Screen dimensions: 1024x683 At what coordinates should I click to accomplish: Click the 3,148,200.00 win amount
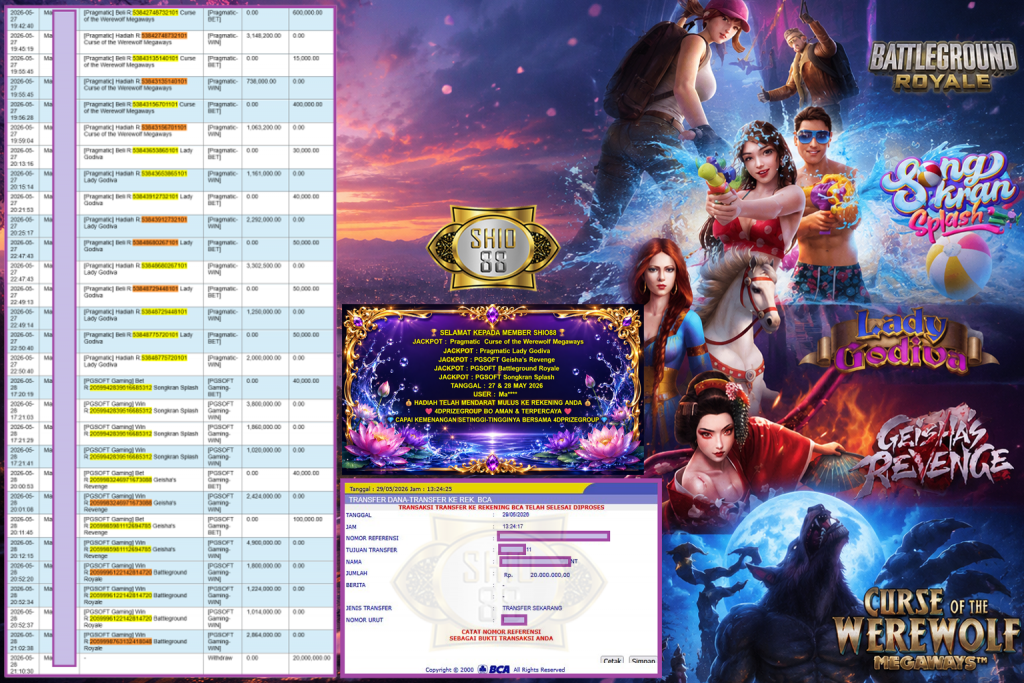[x=263, y=35]
